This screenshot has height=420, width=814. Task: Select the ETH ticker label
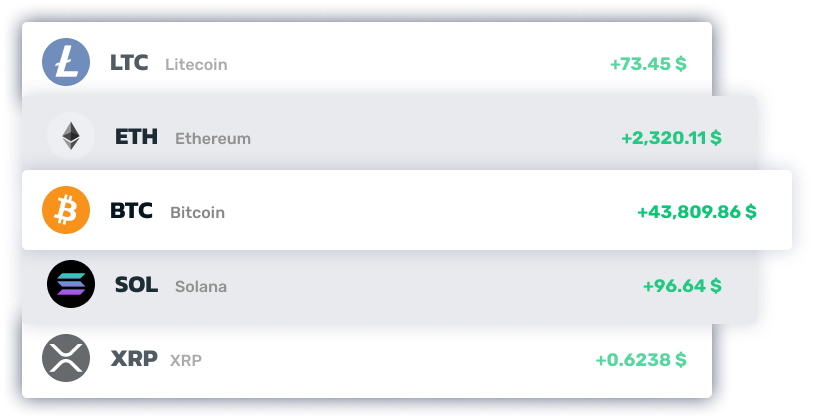(x=136, y=137)
